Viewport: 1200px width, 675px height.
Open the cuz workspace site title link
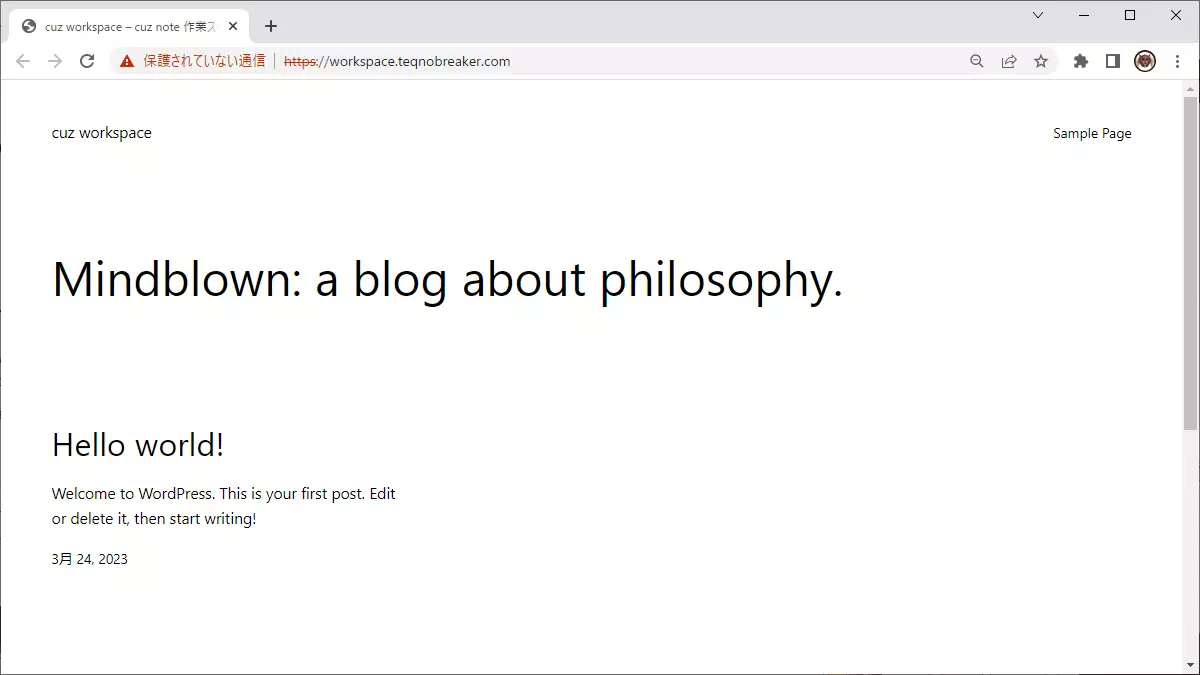tap(102, 133)
